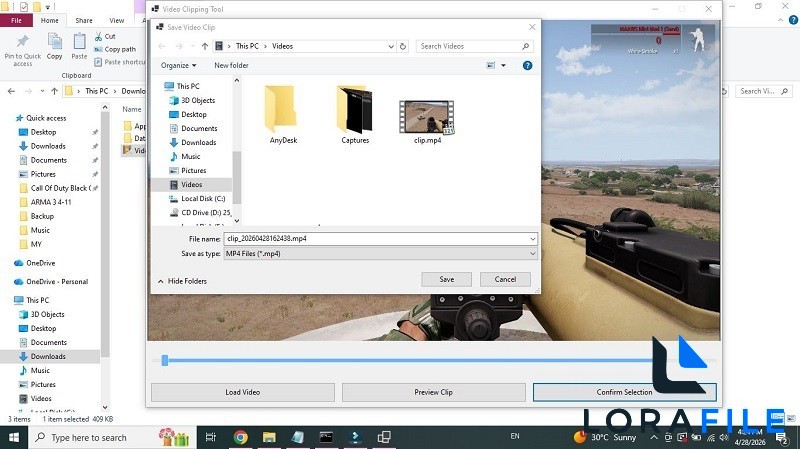Open Share tab in File Explorer window
This screenshot has height=449, width=800.
84,20
